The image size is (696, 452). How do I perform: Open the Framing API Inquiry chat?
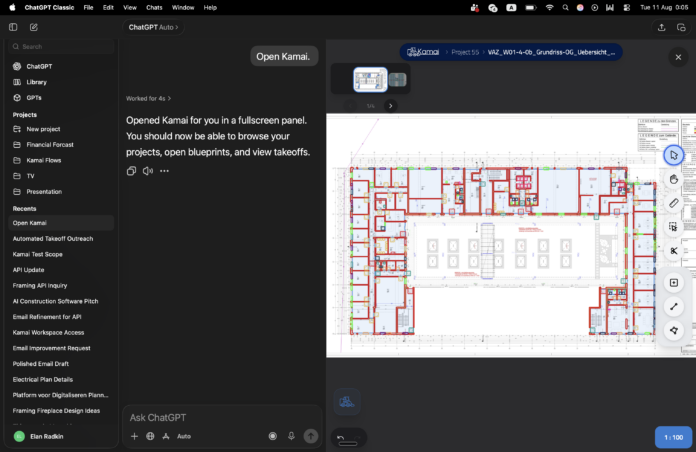click(61, 285)
